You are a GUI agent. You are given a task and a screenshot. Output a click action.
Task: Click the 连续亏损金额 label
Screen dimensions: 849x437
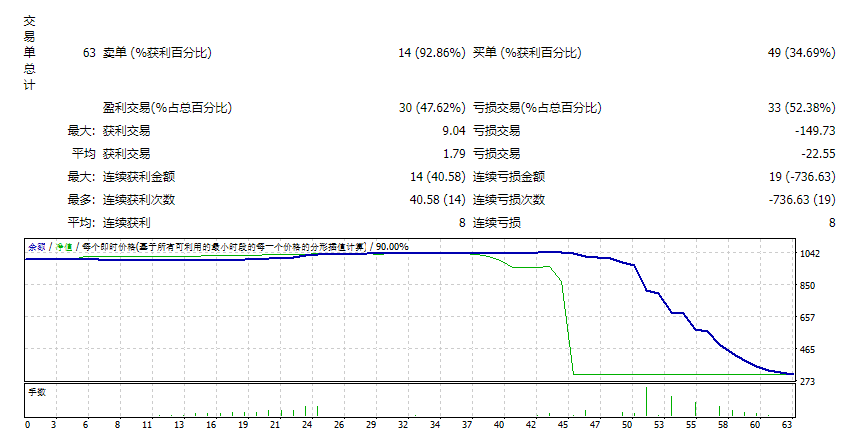click(x=508, y=177)
